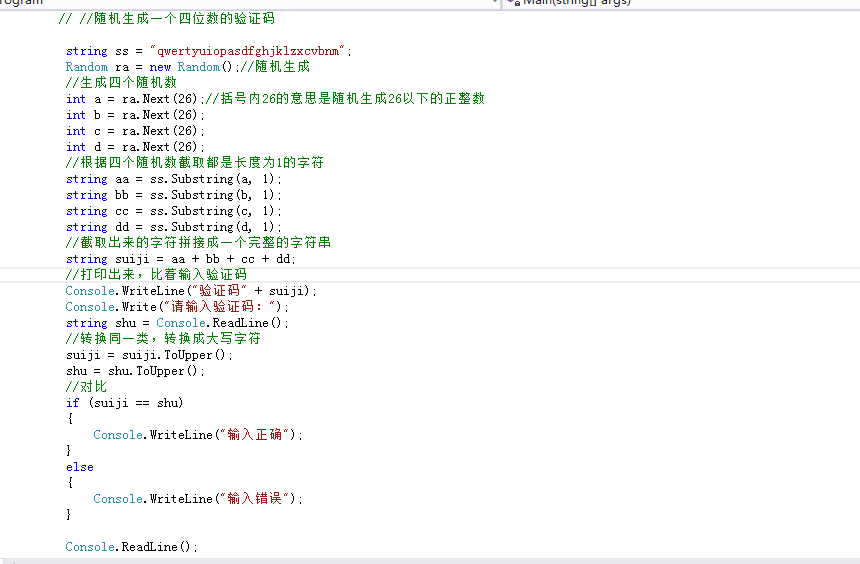Screen dimensions: 860x564
Task: Click the line 'string shu = Console.ReadLine();'
Action: (x=177, y=323)
